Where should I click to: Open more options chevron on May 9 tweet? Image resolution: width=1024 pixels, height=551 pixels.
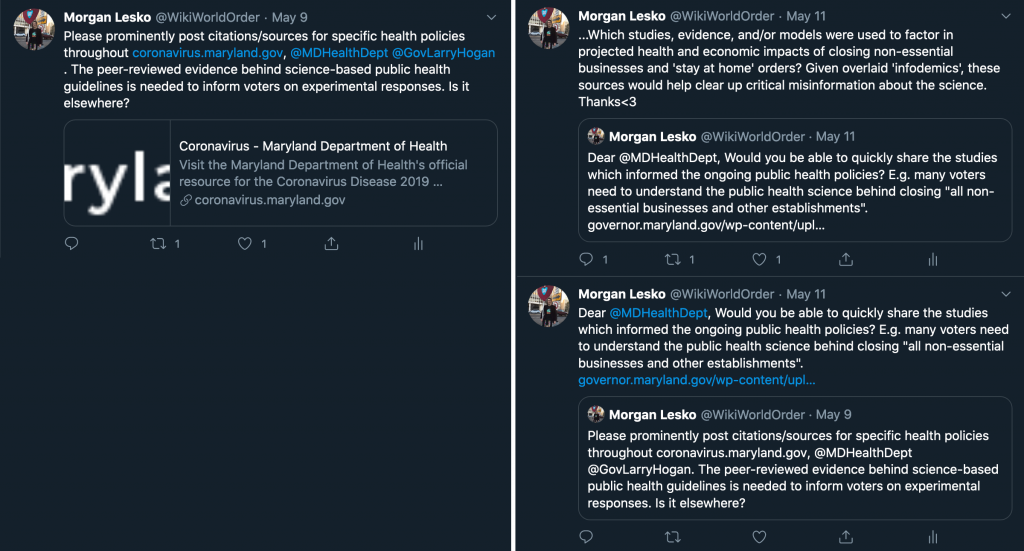(491, 18)
